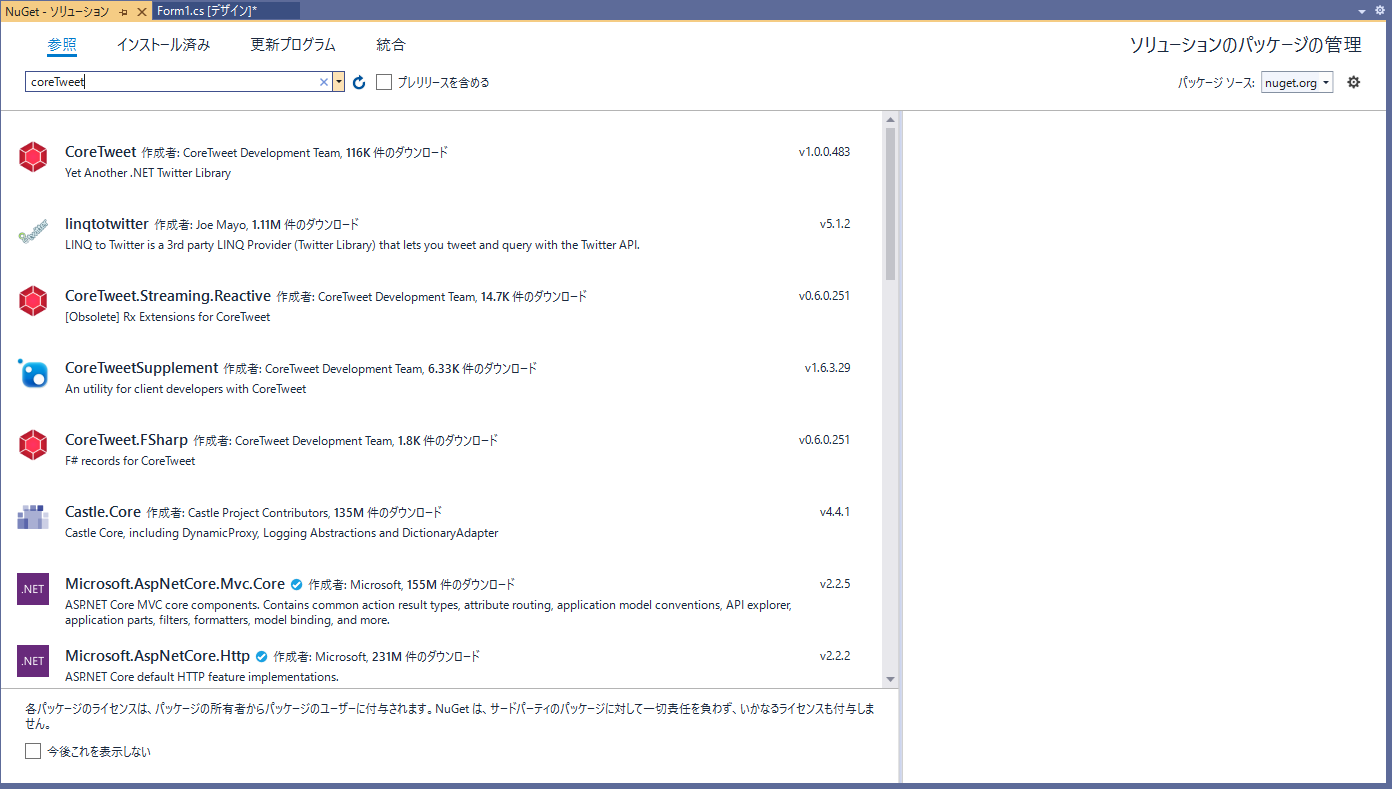Enable the プレリリースを含める checkbox
Screen dimensions: 1392x789
coord(384,82)
